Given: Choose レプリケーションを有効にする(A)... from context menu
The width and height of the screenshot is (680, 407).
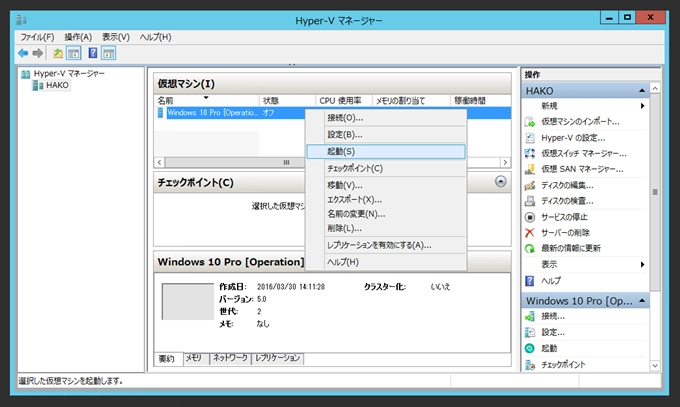Looking at the screenshot, I should pyautogui.click(x=386, y=245).
